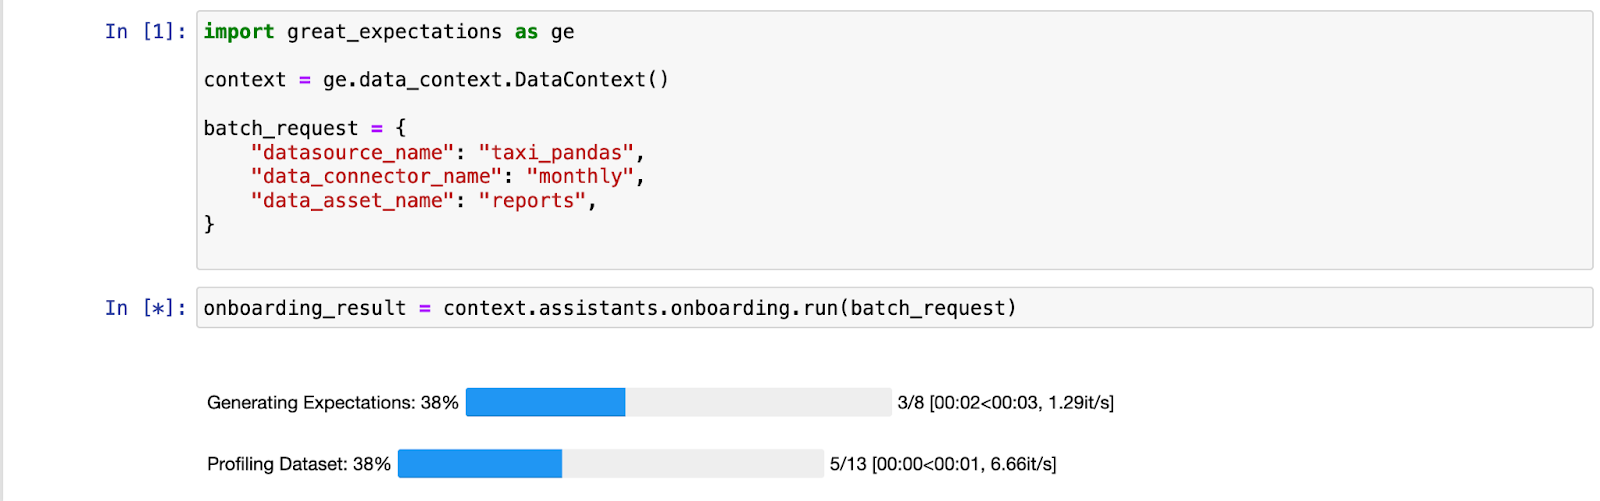Screen dimensions: 1600x501
Task: Click the first code cell with the import statement
Action: pyautogui.click(x=894, y=140)
